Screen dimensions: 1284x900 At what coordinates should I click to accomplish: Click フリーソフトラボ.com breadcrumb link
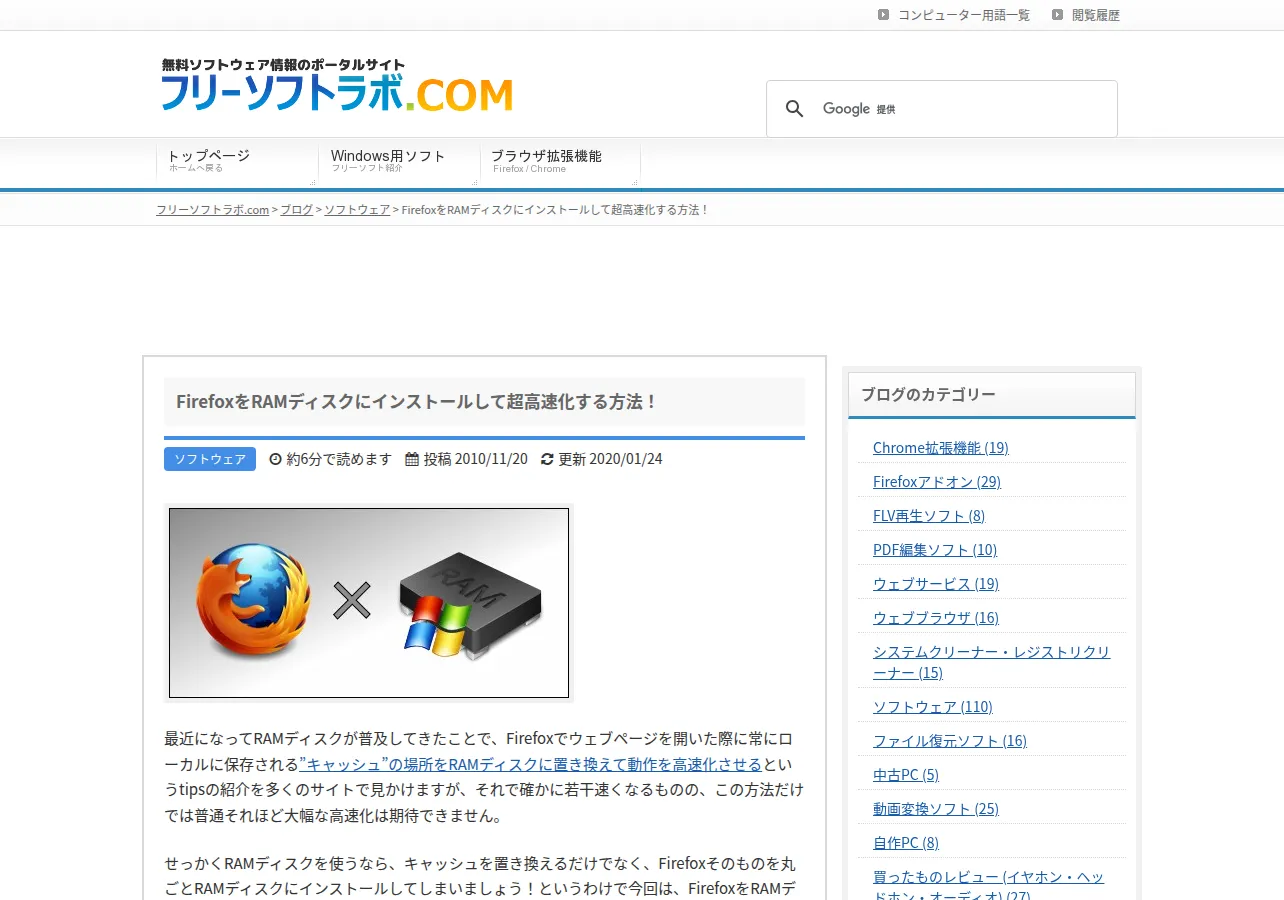[213, 210]
